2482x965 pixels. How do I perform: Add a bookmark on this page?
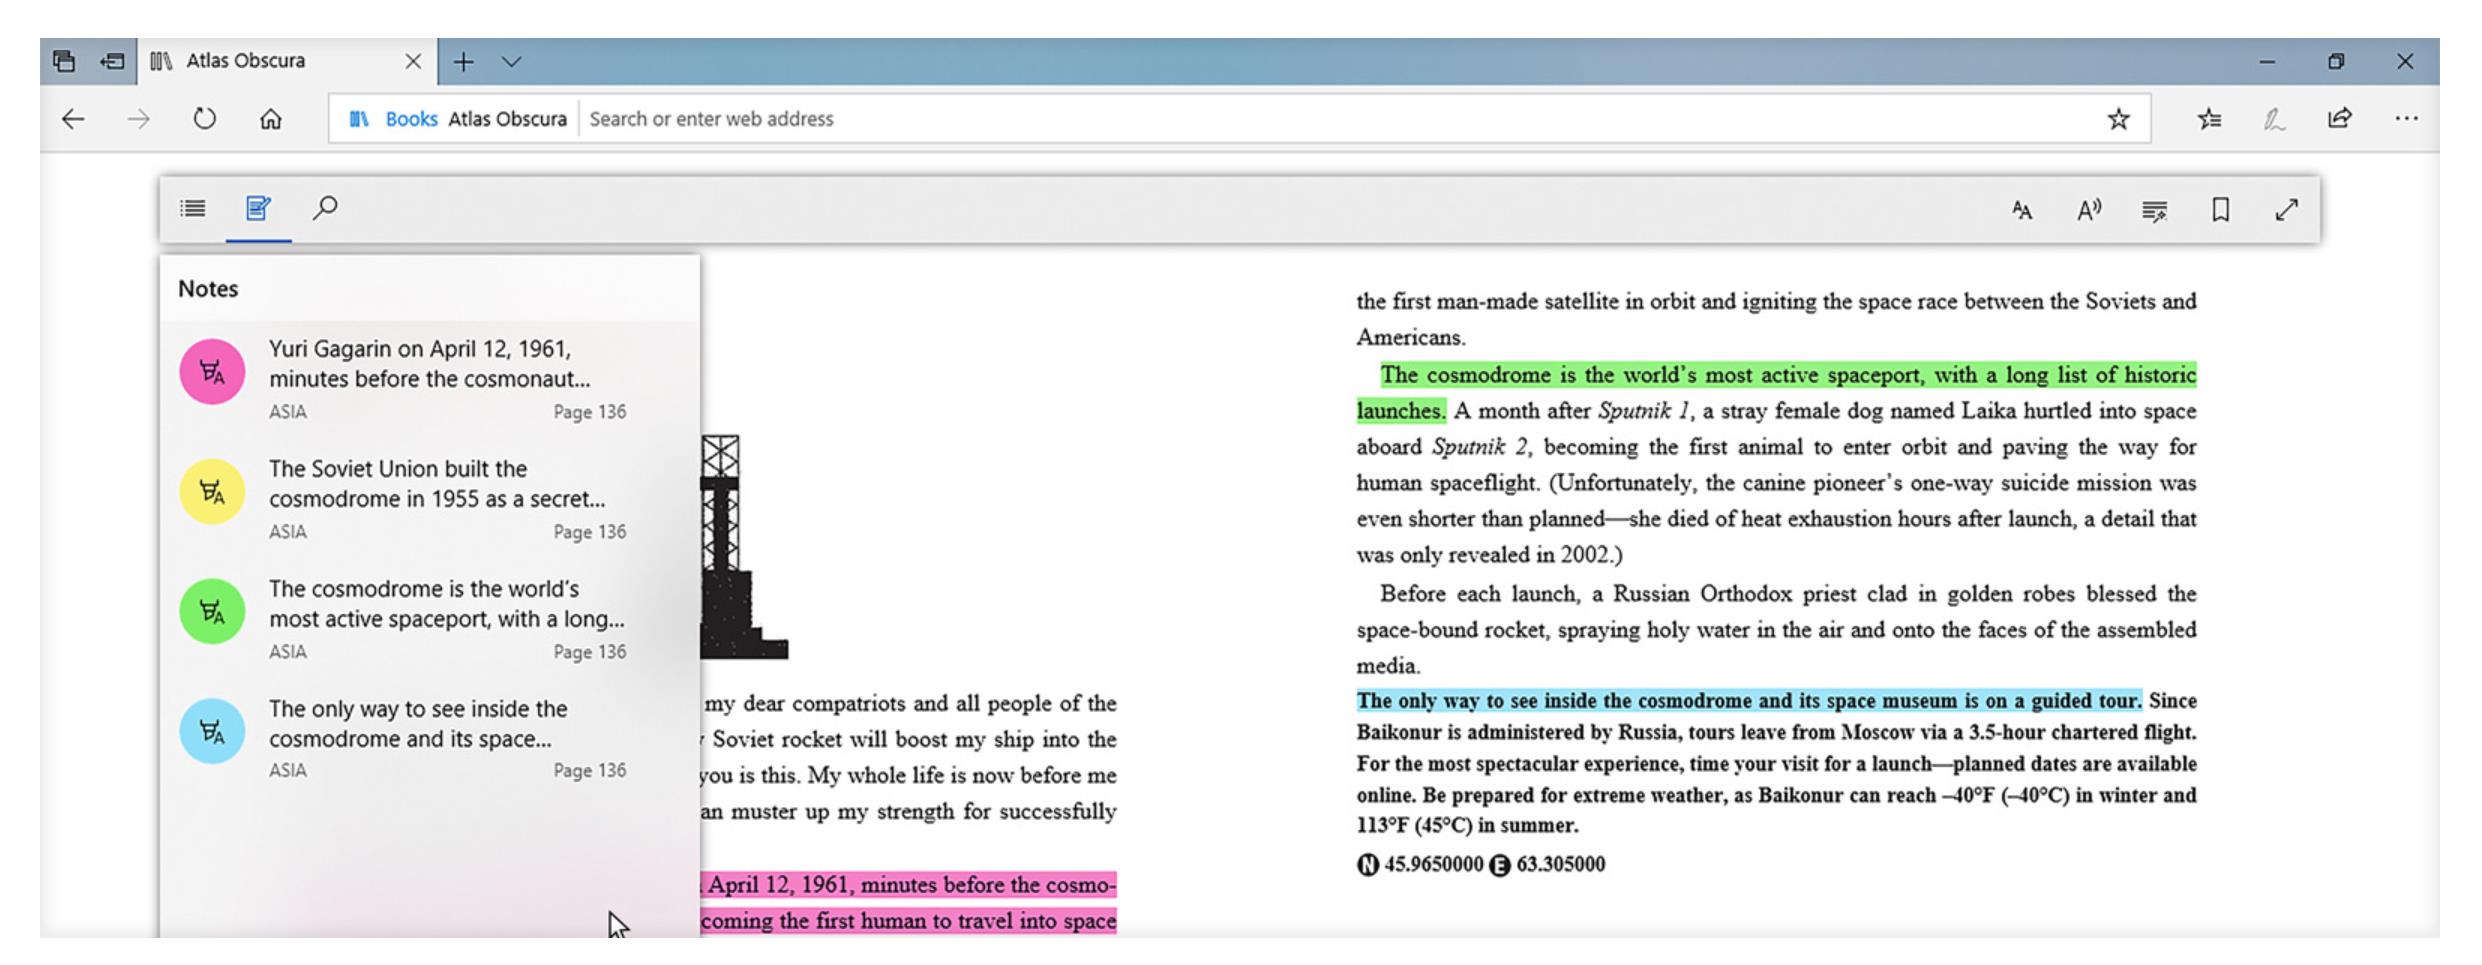2220,209
